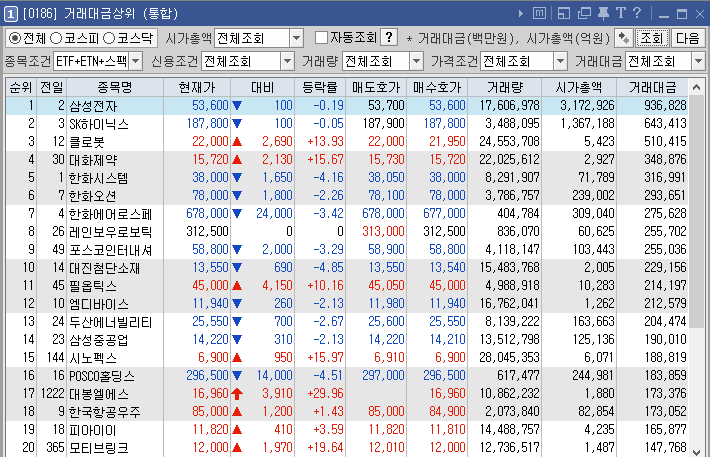This screenshot has height=457, width=710.
Task: Sort by the 현재가 column header
Action: [x=197, y=87]
